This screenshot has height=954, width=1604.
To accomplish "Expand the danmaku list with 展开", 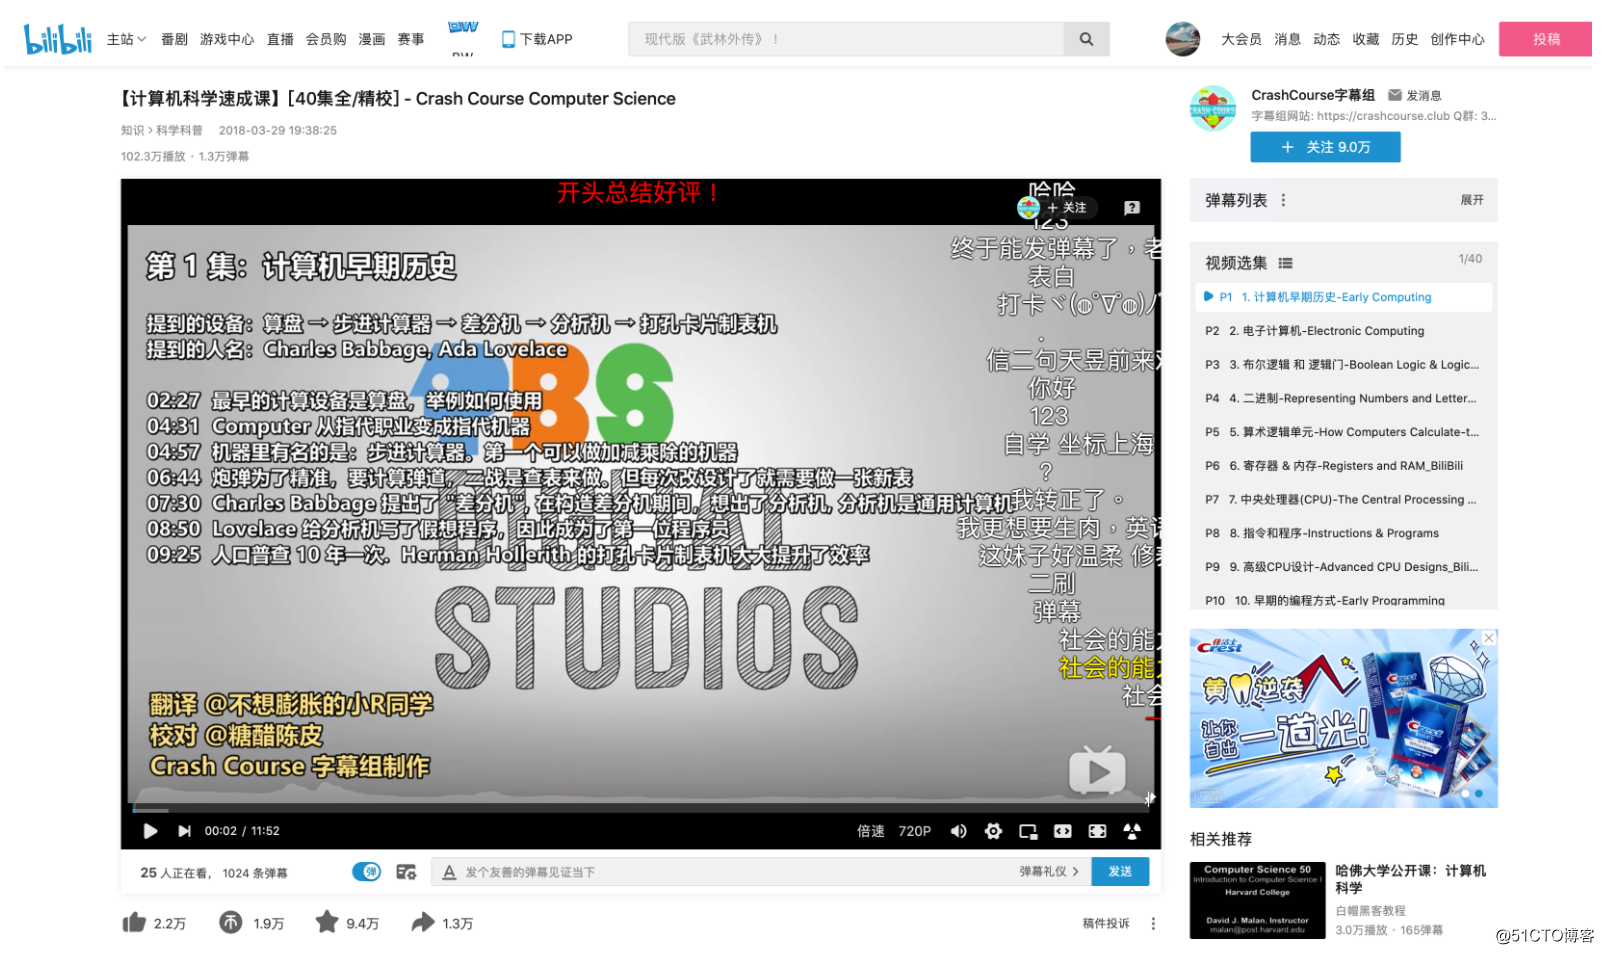I will pyautogui.click(x=1471, y=200).
